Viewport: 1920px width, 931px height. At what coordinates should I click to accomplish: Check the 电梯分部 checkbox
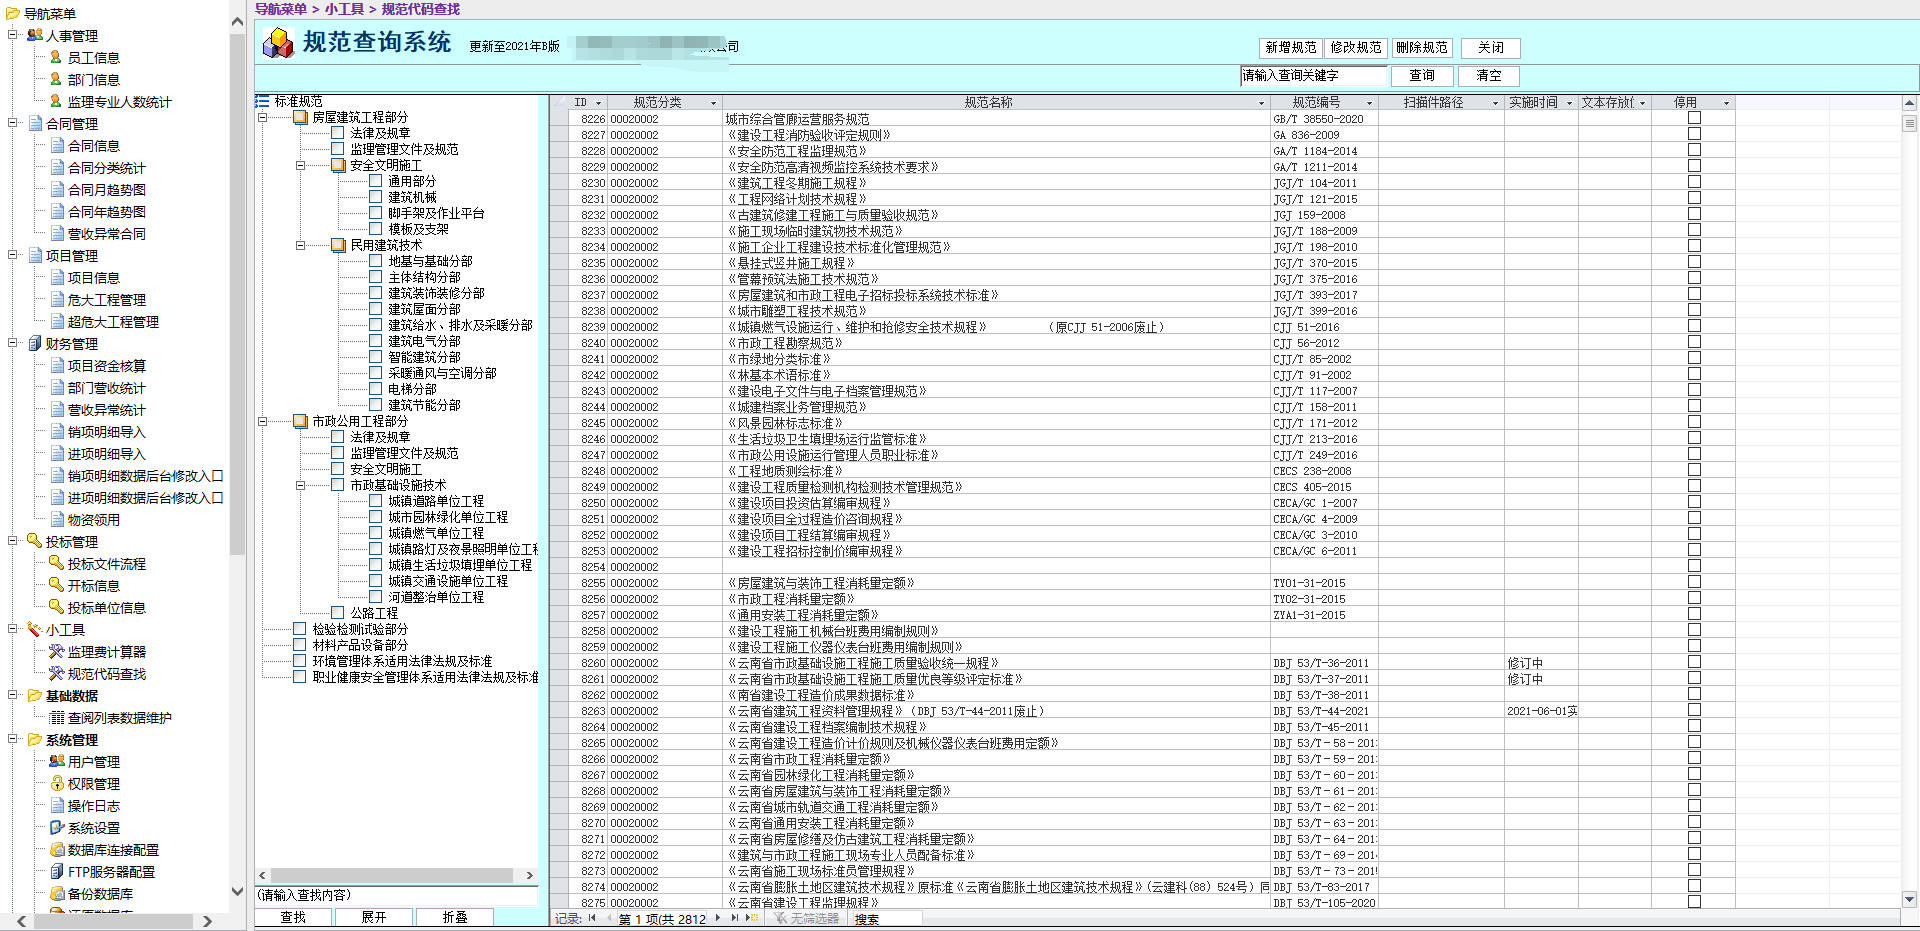pyautogui.click(x=376, y=389)
